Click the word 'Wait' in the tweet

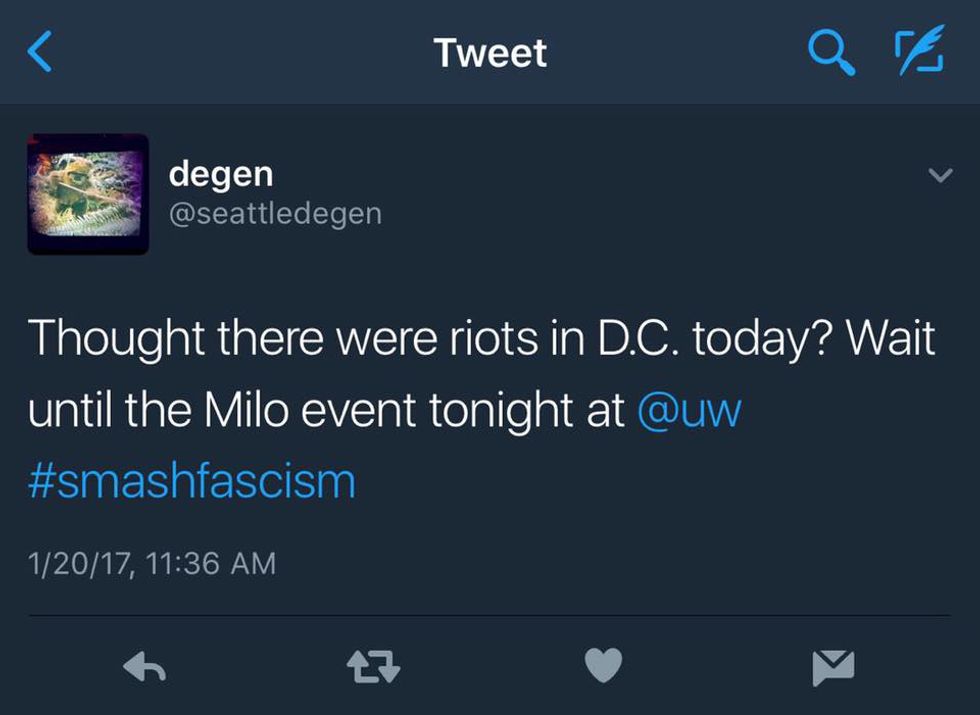[x=892, y=340]
